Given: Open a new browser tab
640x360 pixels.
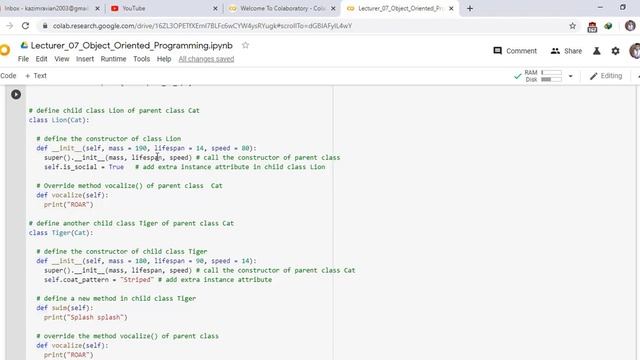Looking at the screenshot, I should [x=470, y=8].
